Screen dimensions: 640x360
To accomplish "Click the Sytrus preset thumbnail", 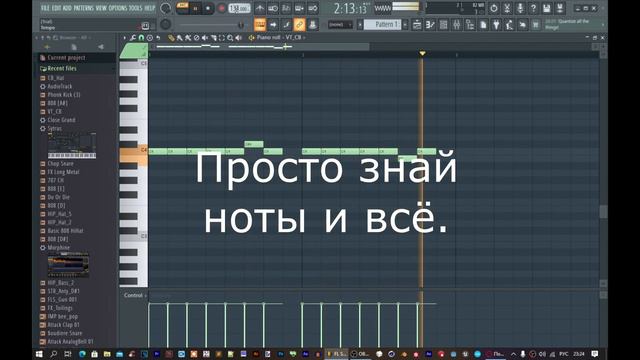I will click(x=72, y=145).
